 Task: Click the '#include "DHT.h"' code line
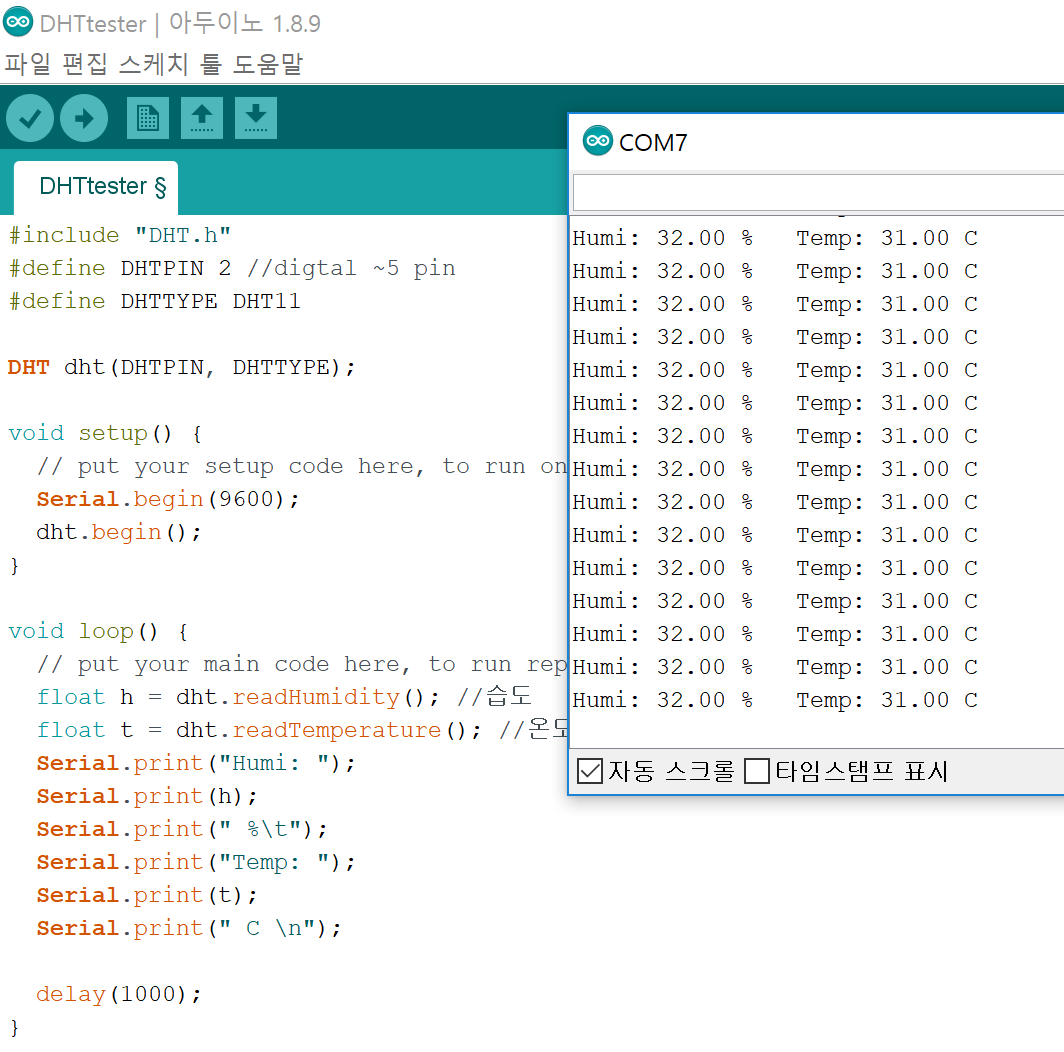coord(119,236)
